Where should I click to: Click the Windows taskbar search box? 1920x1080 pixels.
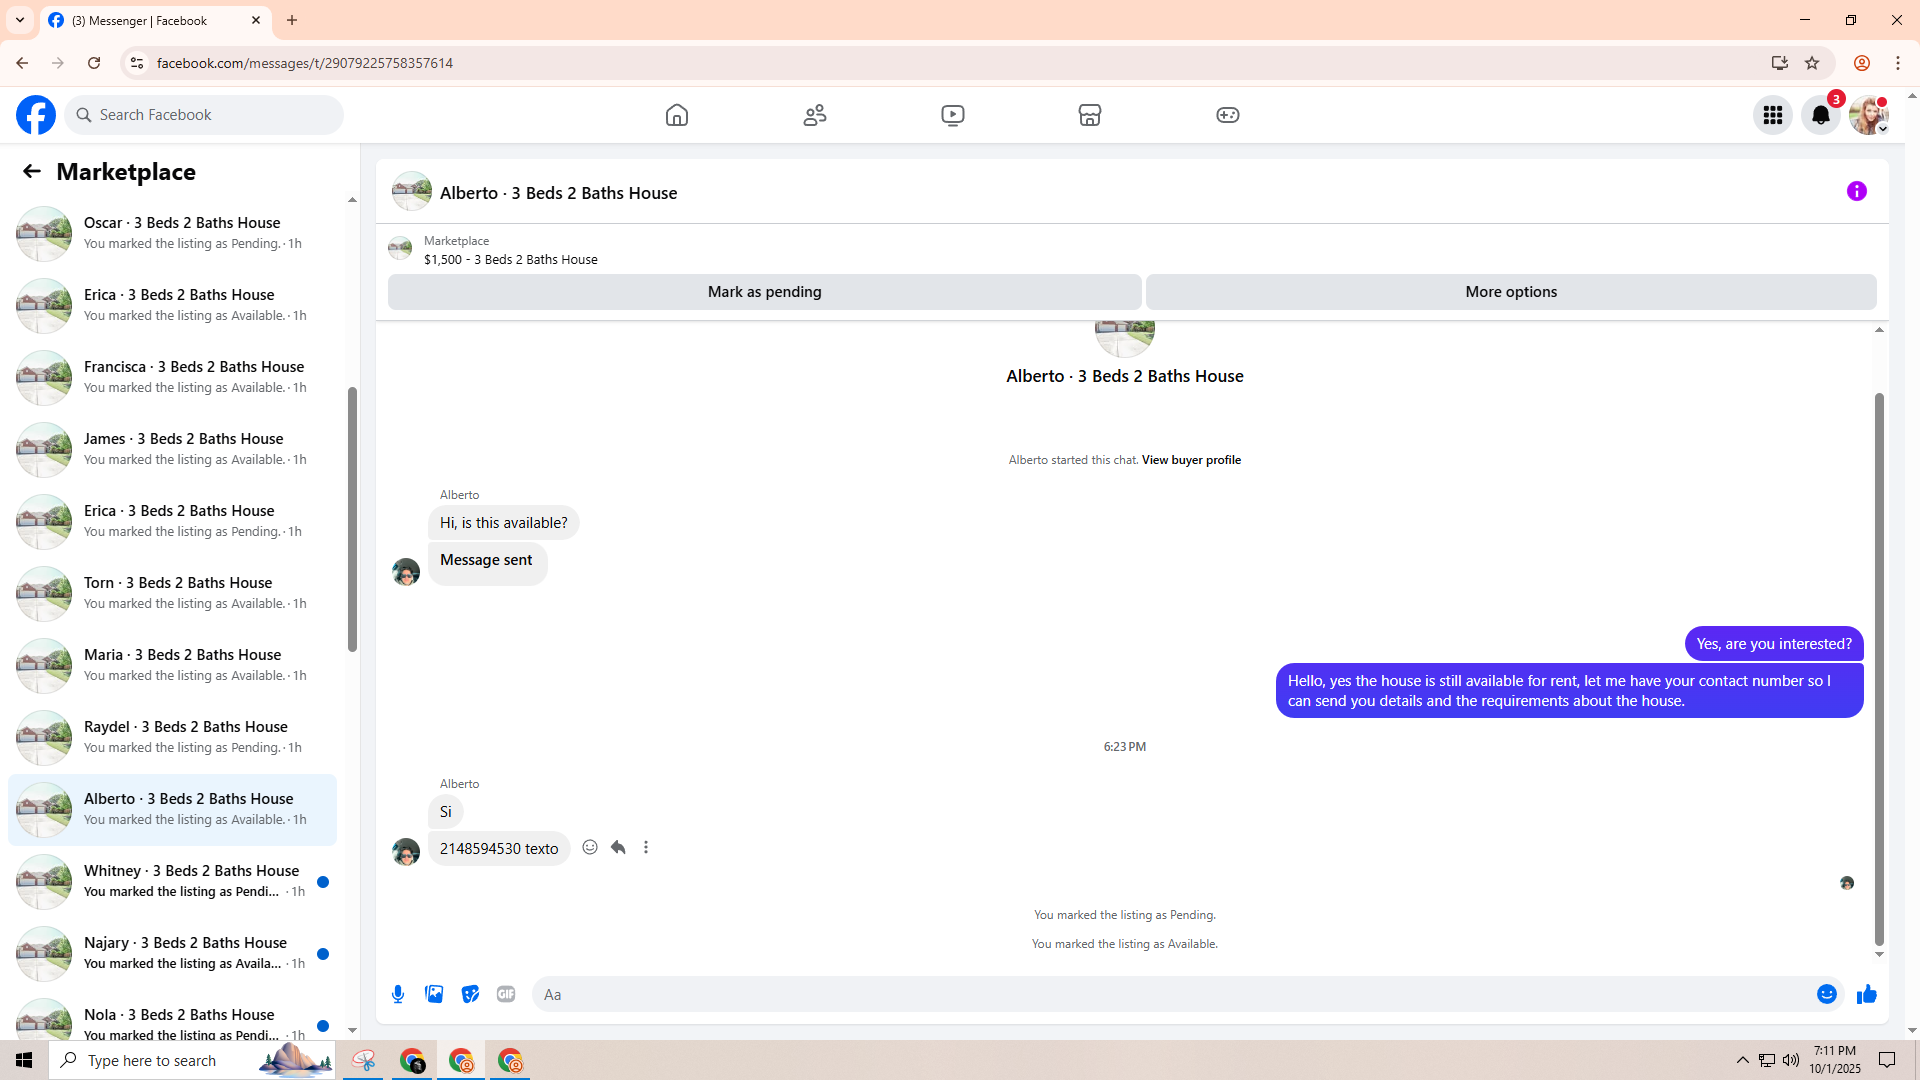[193, 1060]
